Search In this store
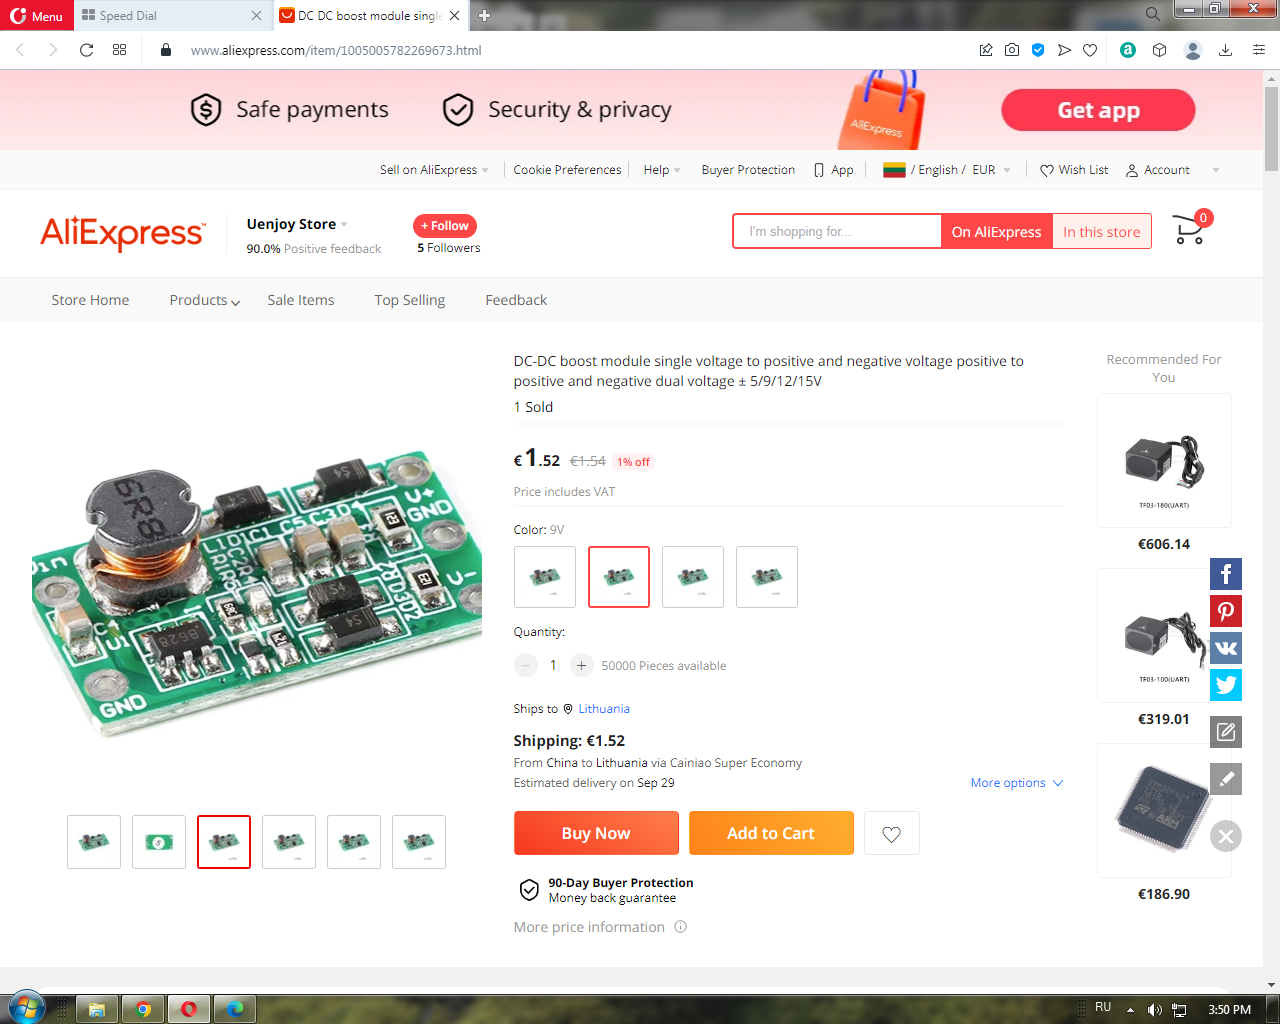1280x1024 pixels. [1102, 232]
